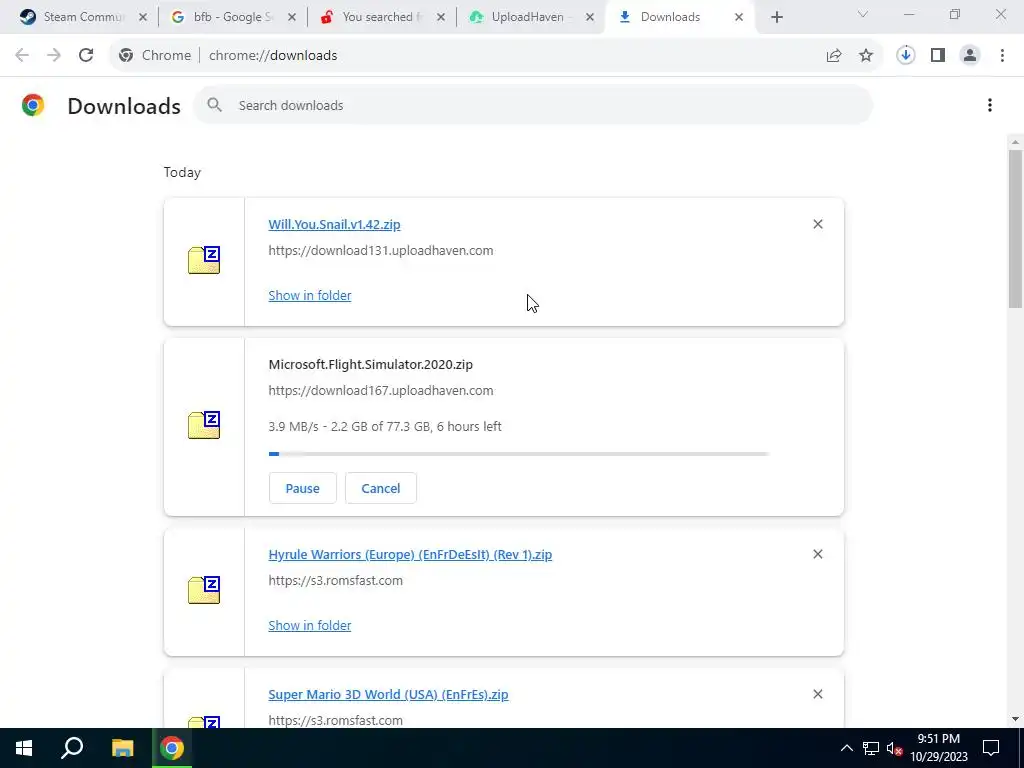Open the Chrome profile avatar
The image size is (1024, 768).
[x=970, y=56]
